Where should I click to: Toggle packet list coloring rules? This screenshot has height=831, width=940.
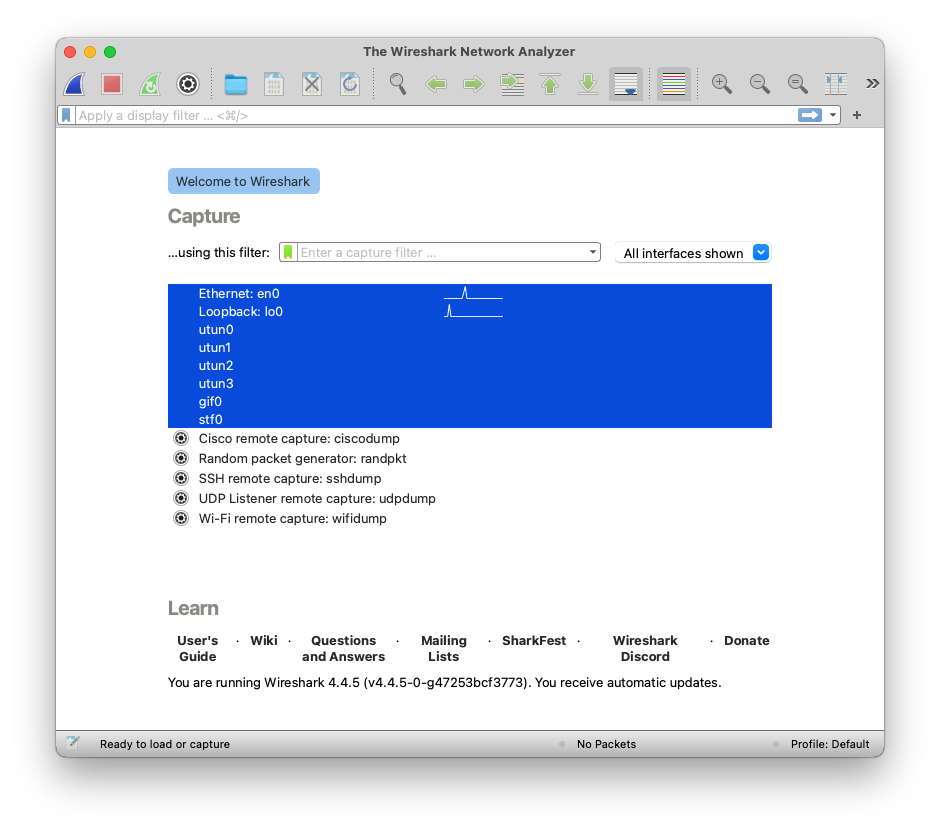tap(674, 84)
